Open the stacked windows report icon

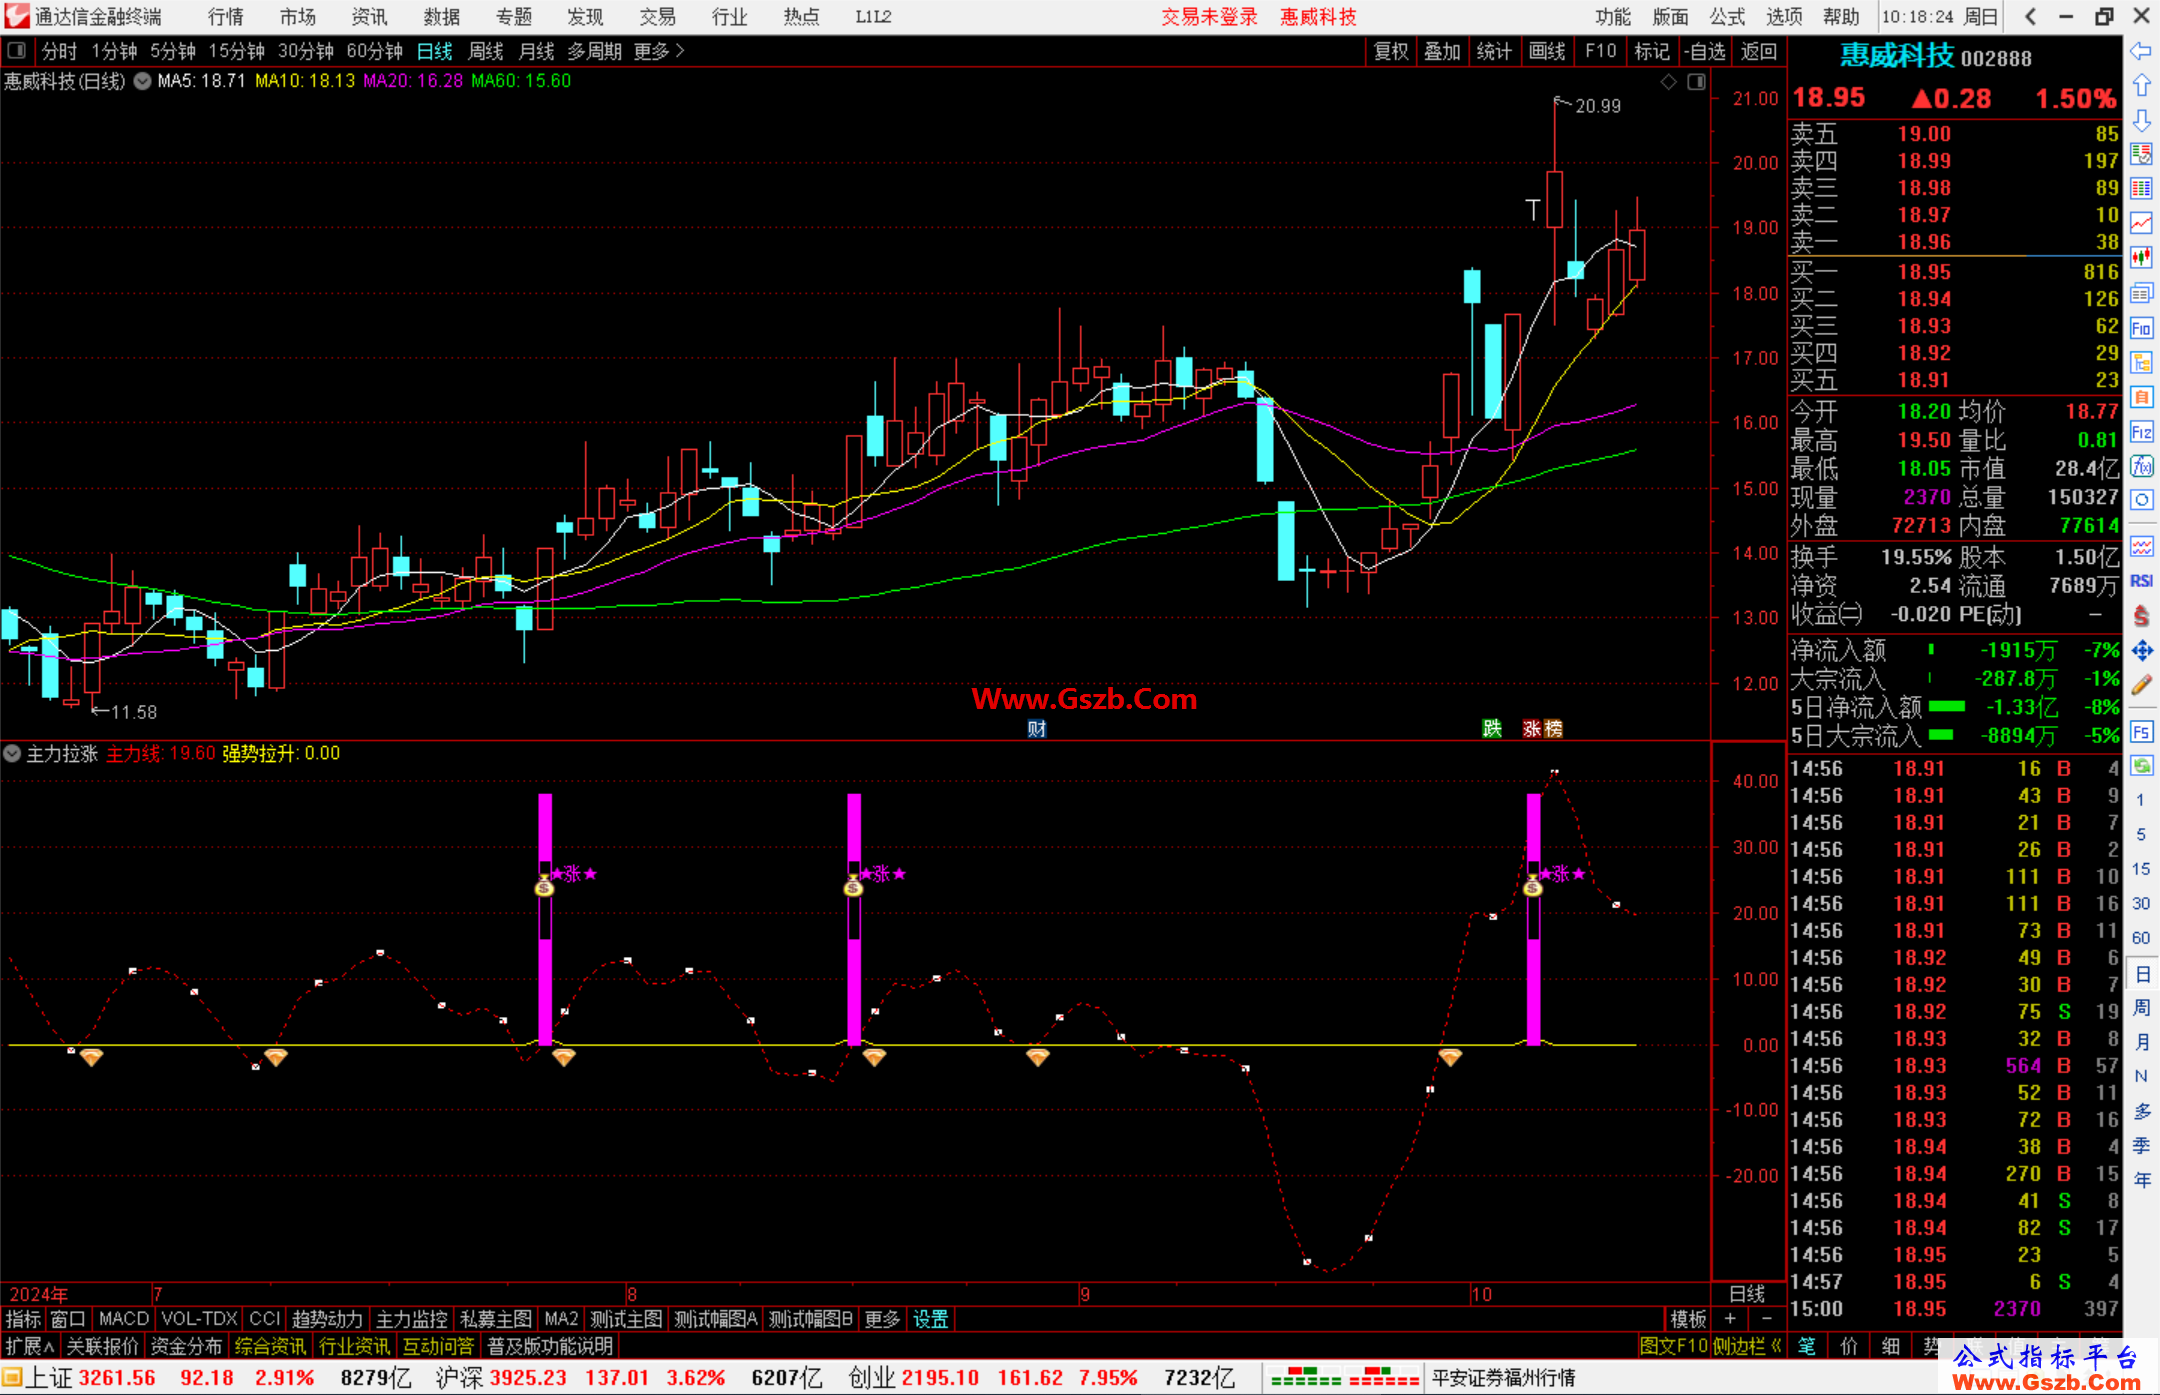(x=2141, y=293)
